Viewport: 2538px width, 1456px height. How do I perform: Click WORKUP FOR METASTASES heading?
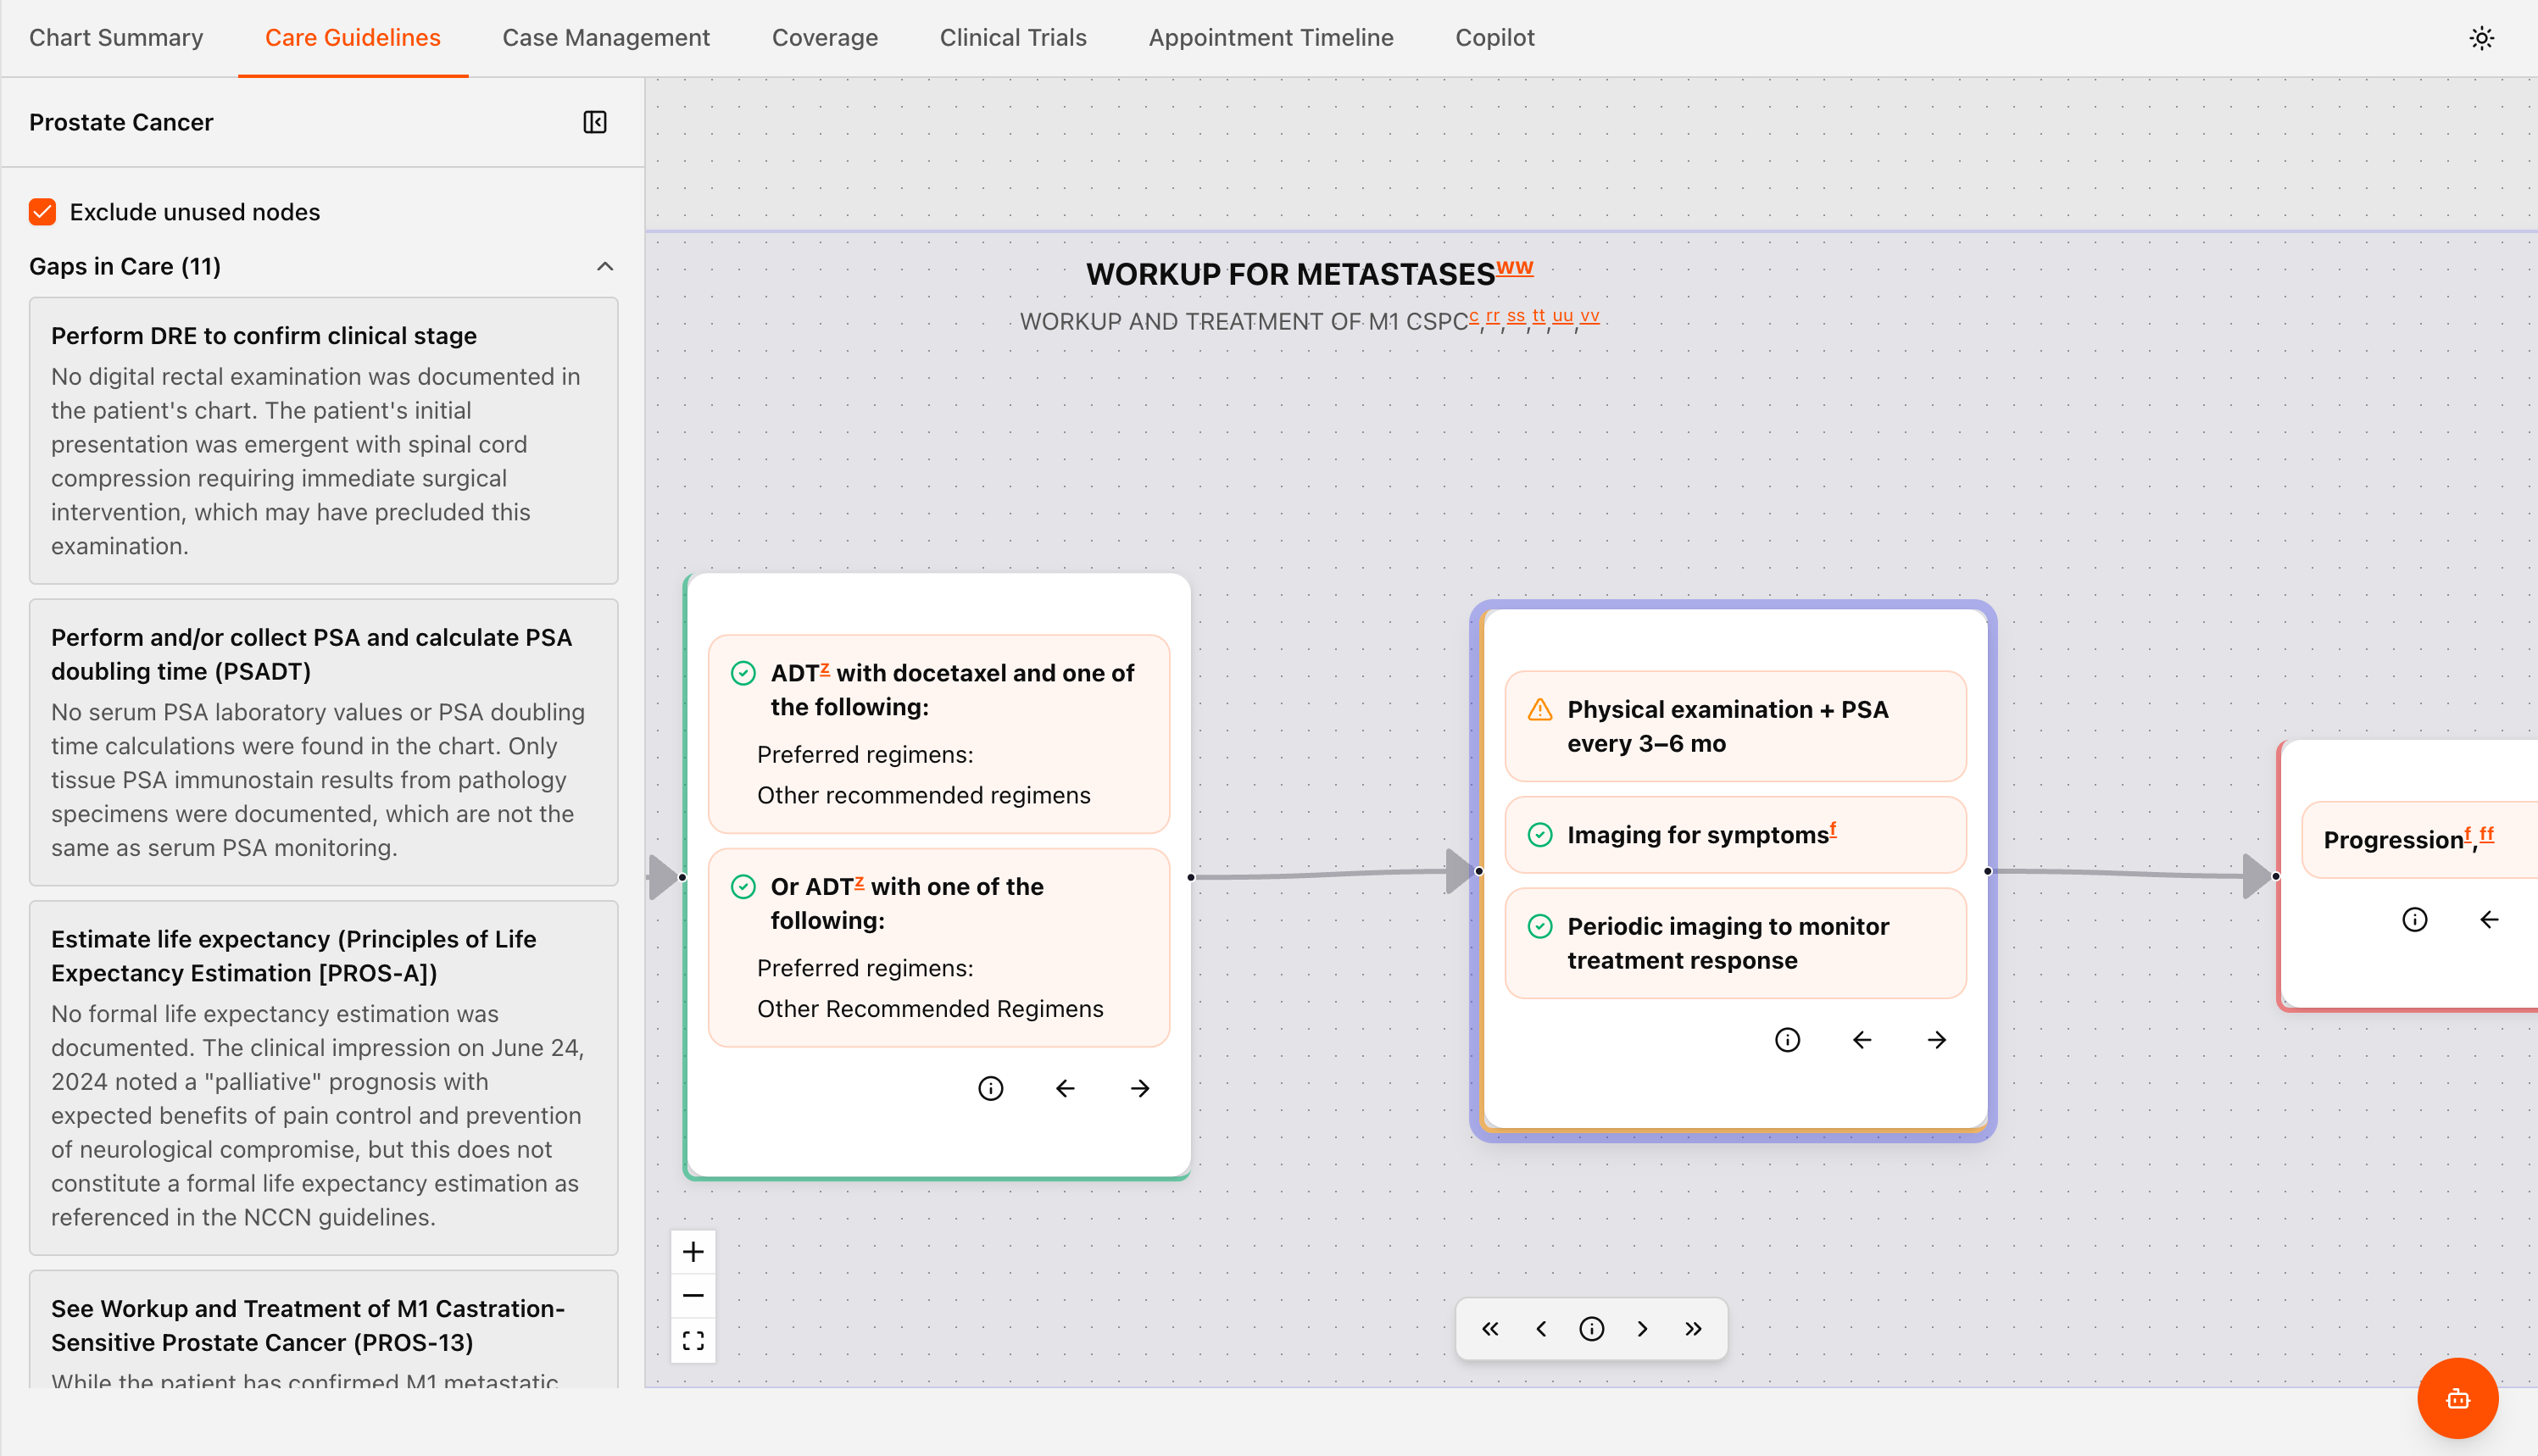point(1290,274)
